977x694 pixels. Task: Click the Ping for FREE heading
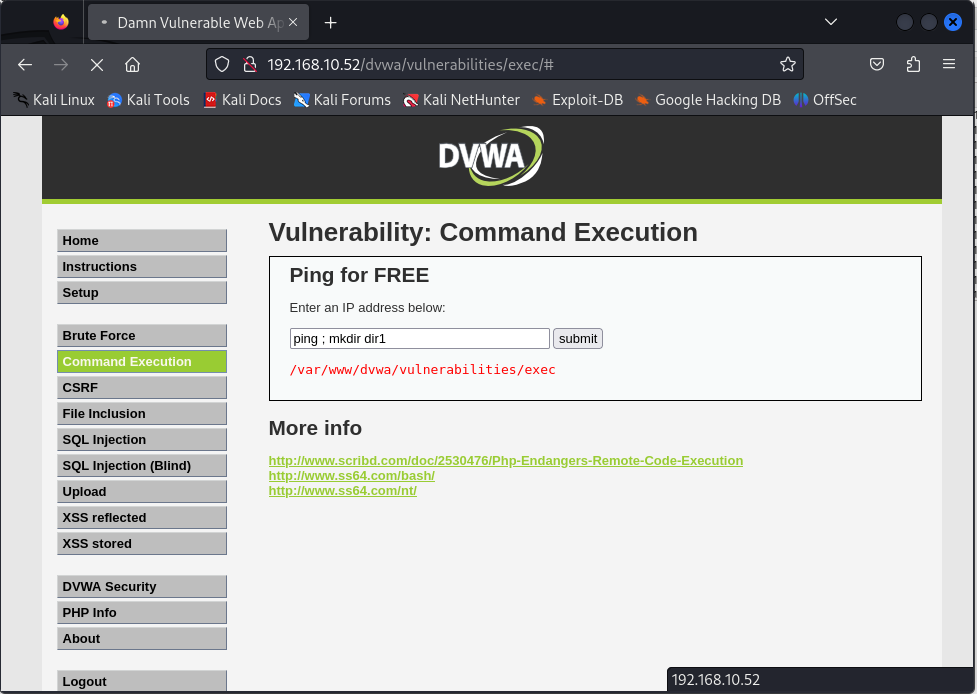click(359, 275)
